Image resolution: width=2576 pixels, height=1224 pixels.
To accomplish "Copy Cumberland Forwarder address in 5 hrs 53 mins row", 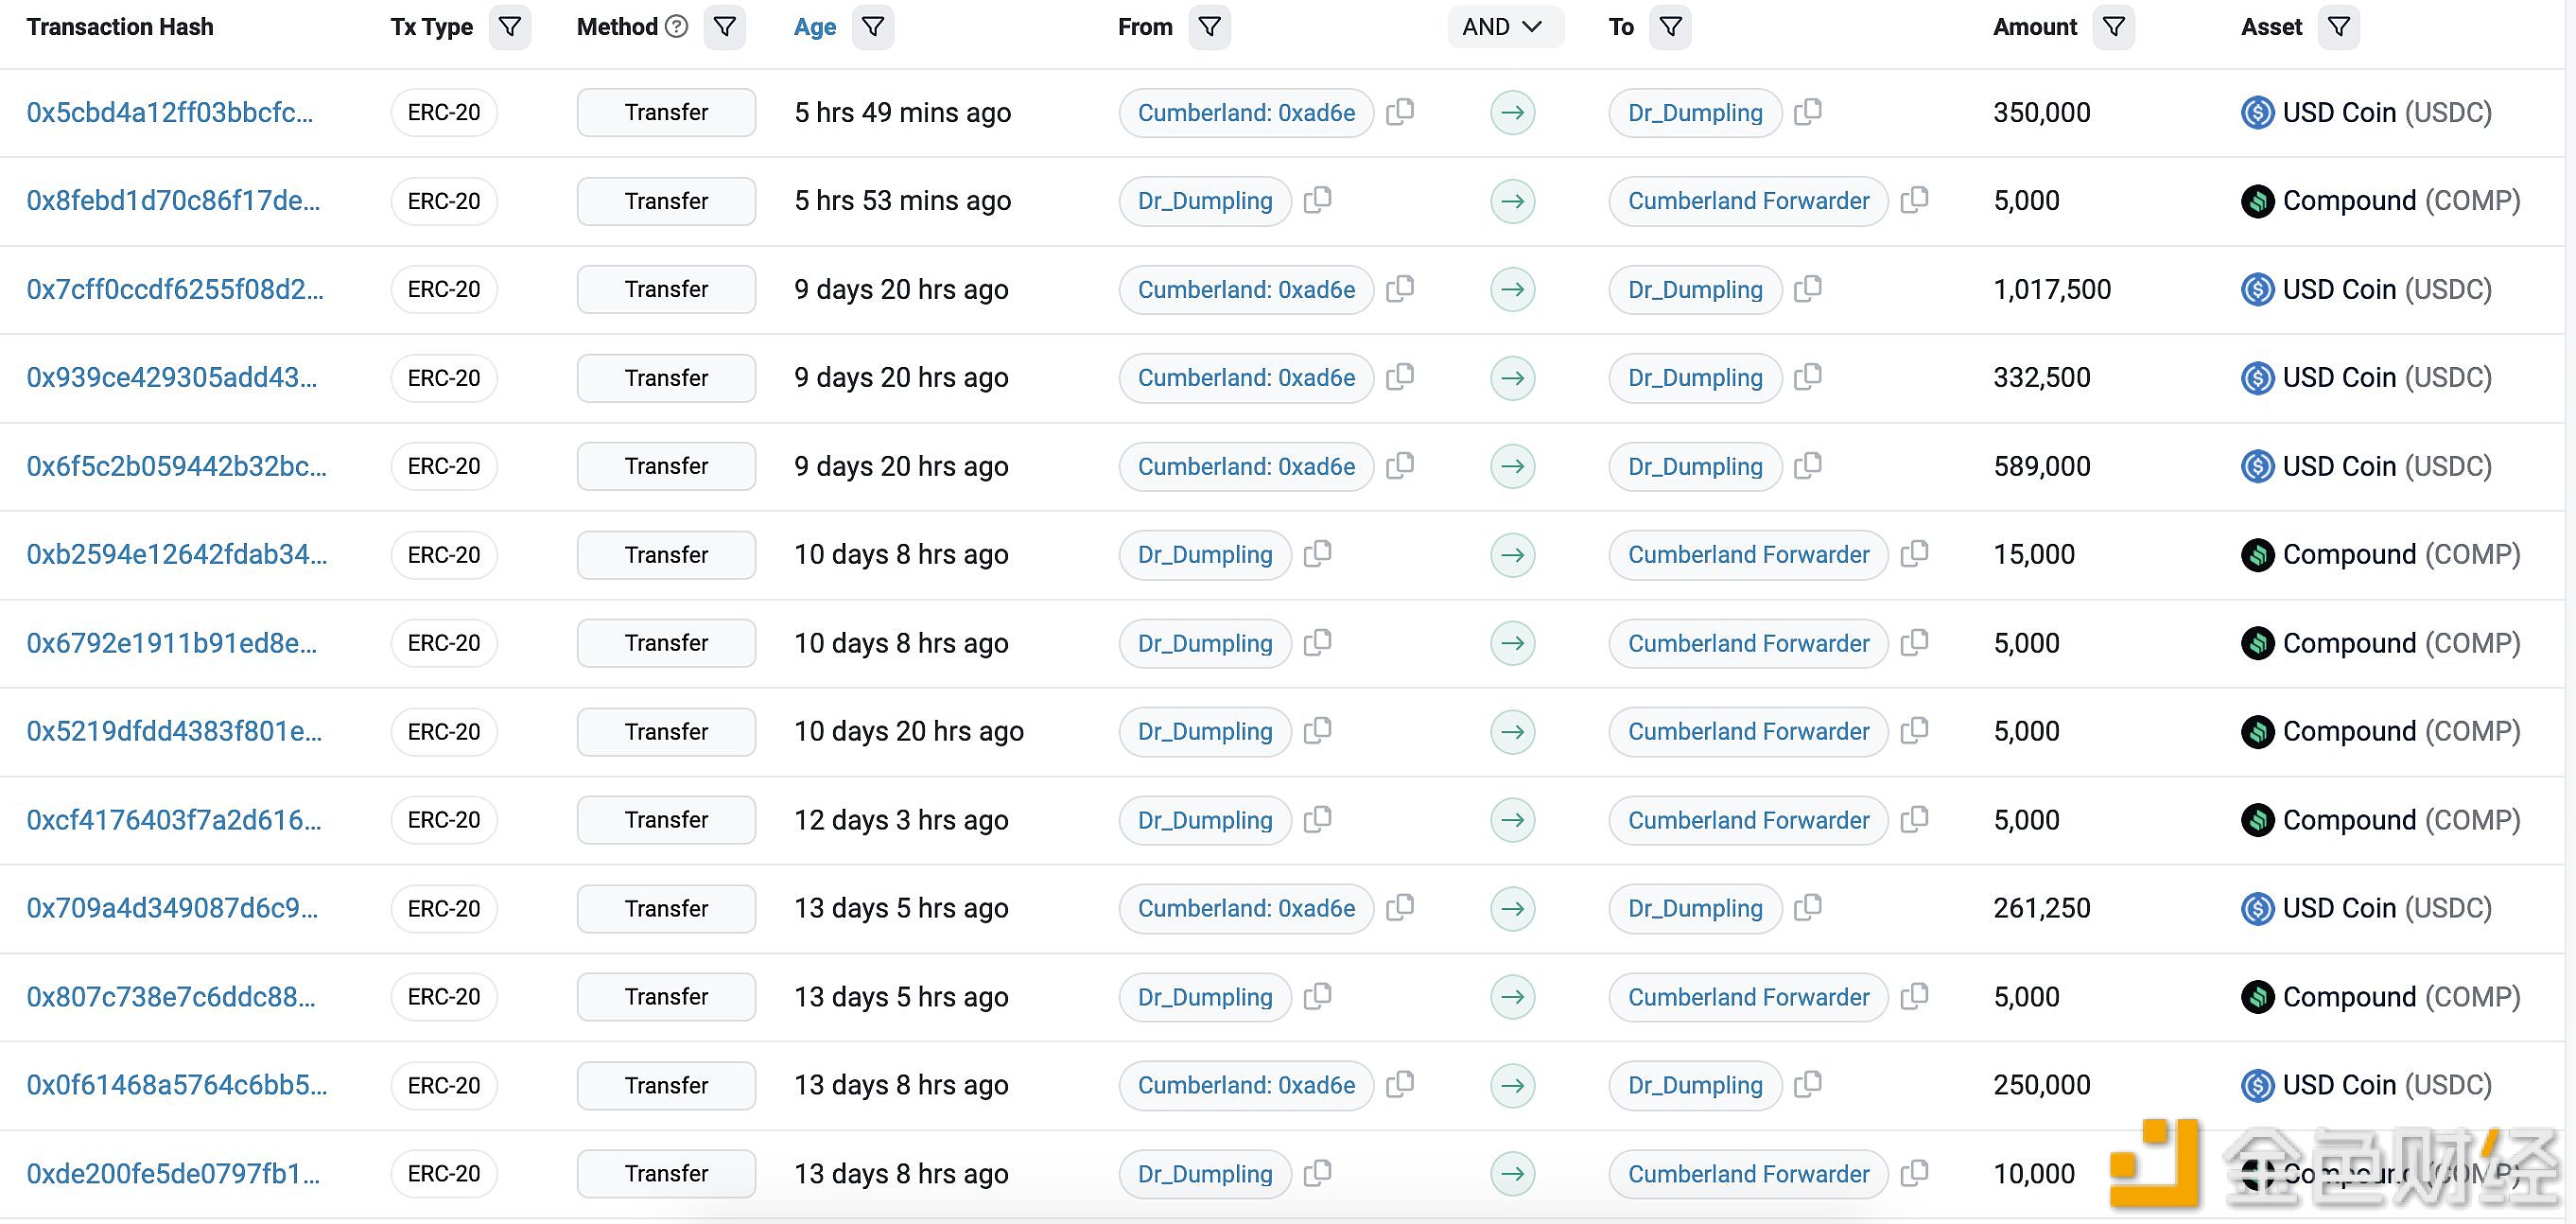I will pyautogui.click(x=1914, y=200).
